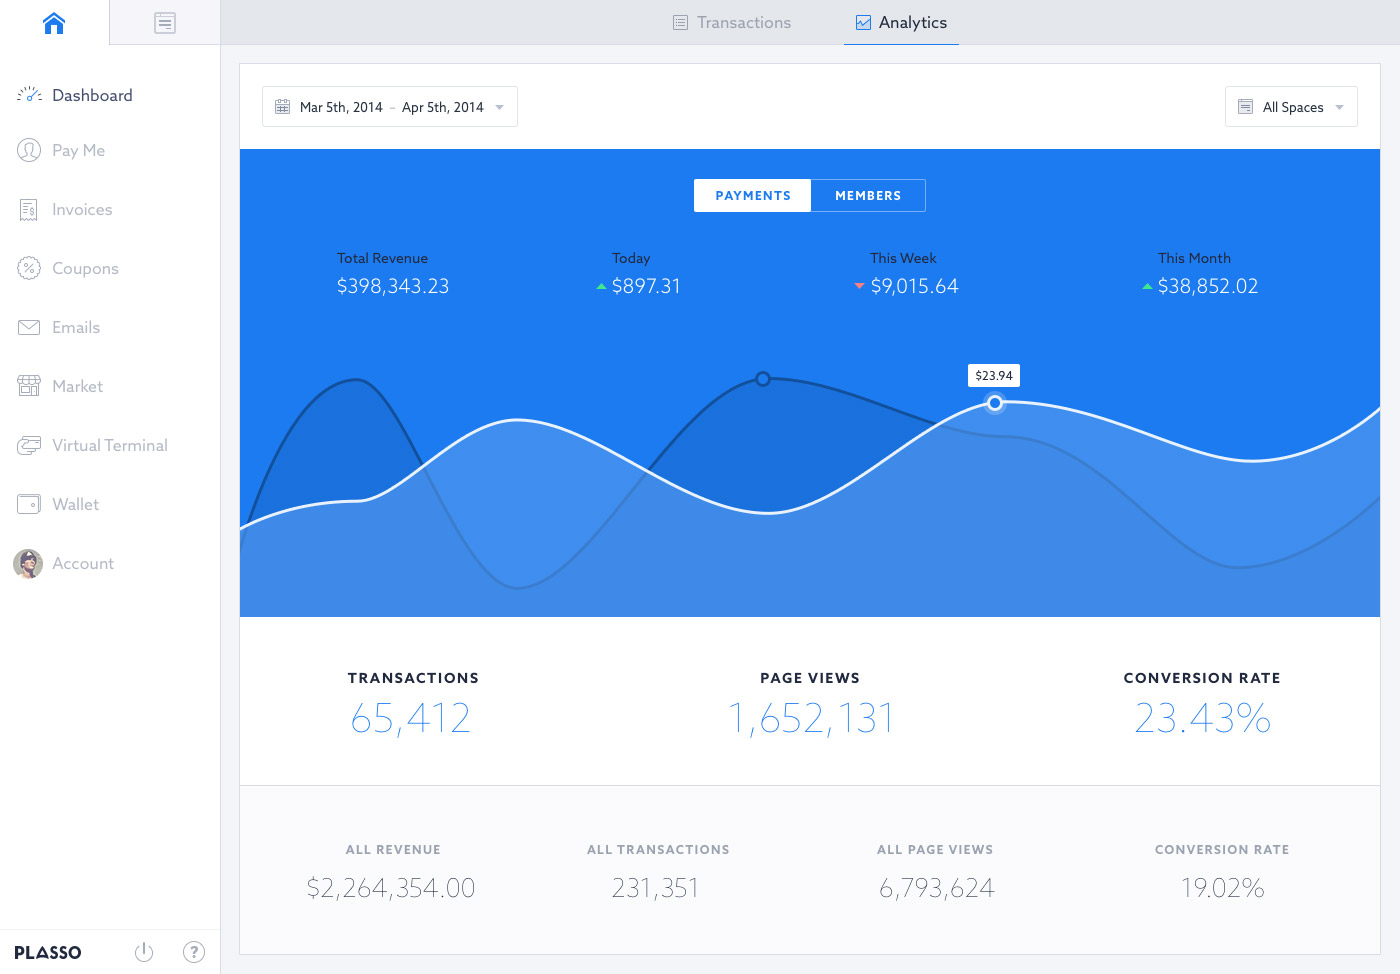Click the Transactions tab list icon

[x=681, y=22]
